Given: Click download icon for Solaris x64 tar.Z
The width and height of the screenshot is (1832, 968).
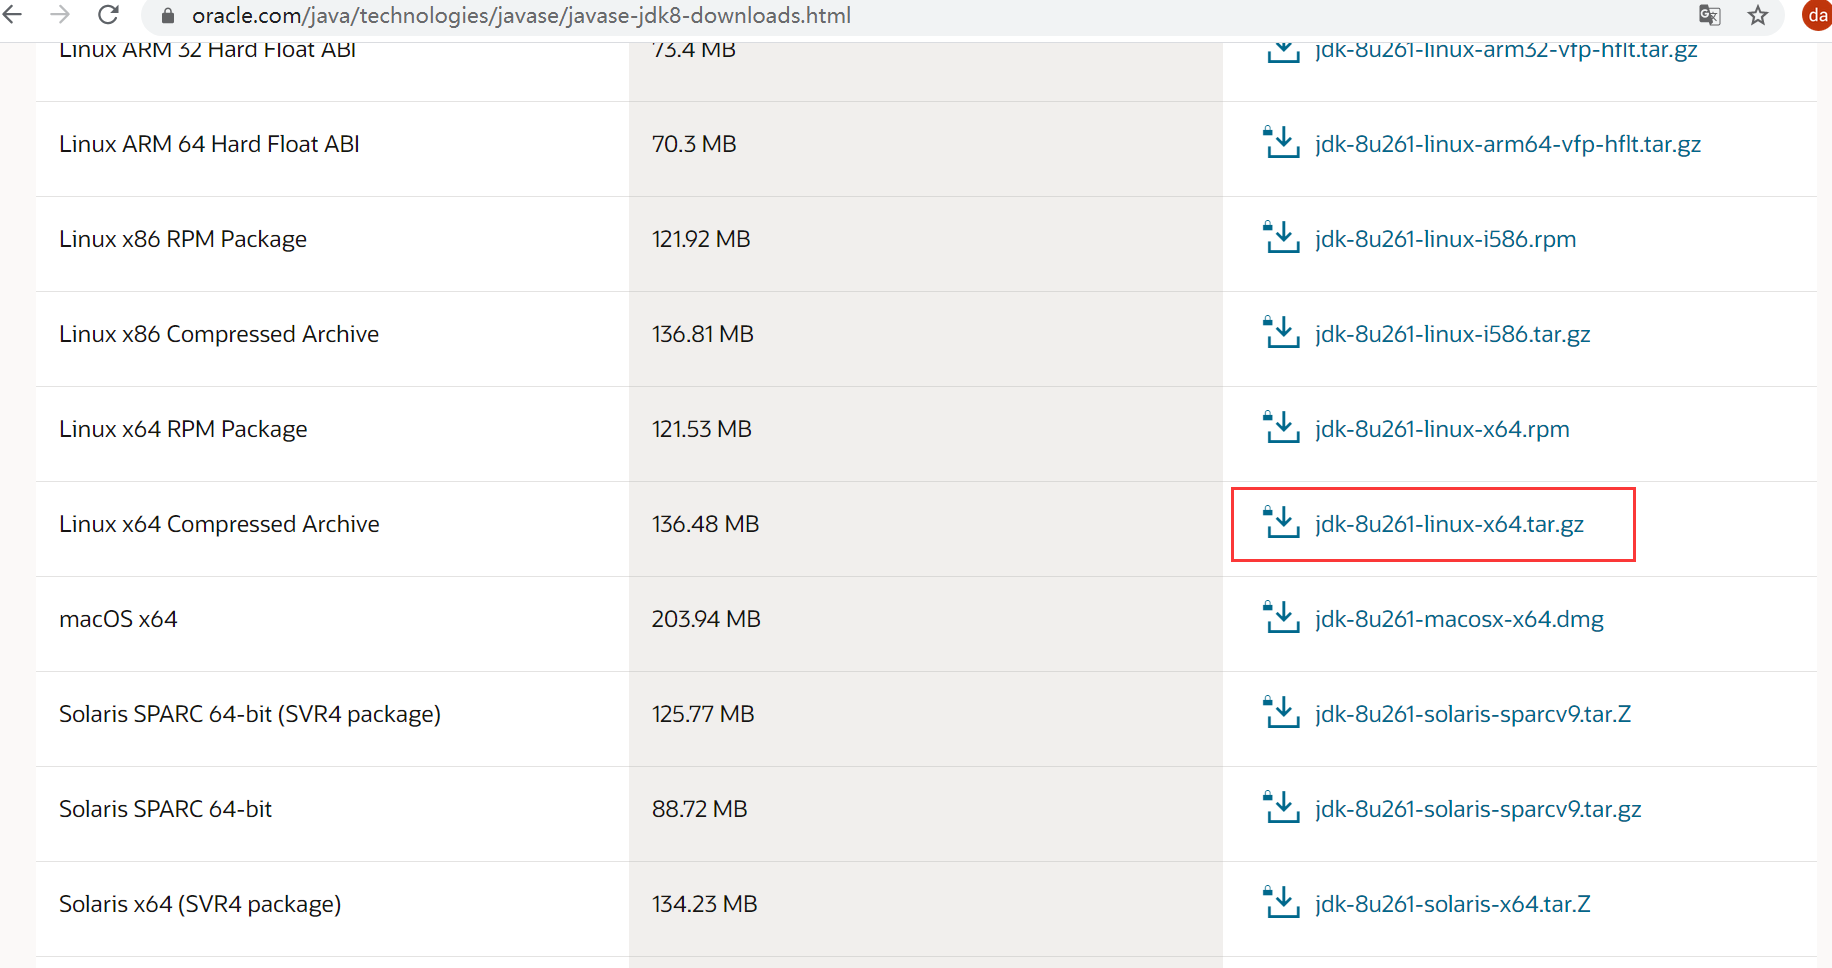Looking at the screenshot, I should tap(1281, 903).
